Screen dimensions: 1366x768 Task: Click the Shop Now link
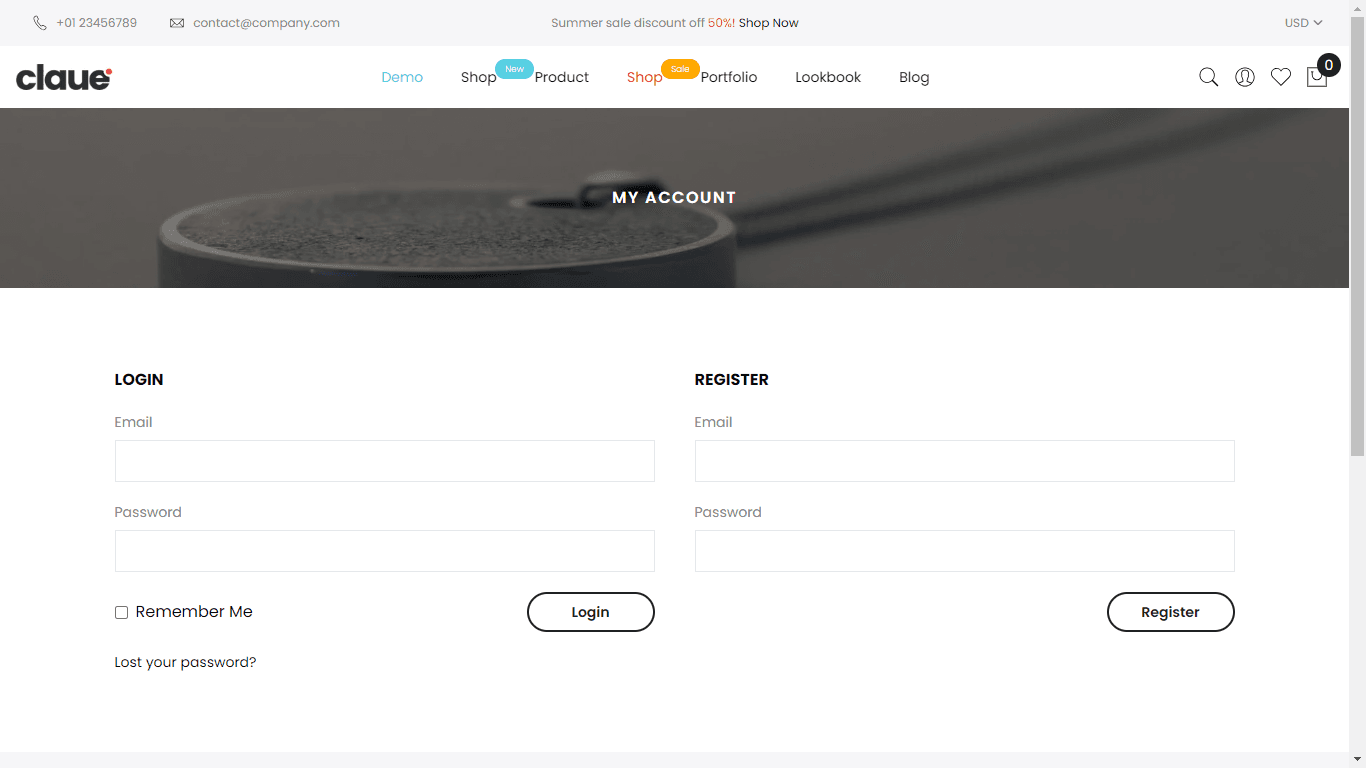[x=769, y=23]
